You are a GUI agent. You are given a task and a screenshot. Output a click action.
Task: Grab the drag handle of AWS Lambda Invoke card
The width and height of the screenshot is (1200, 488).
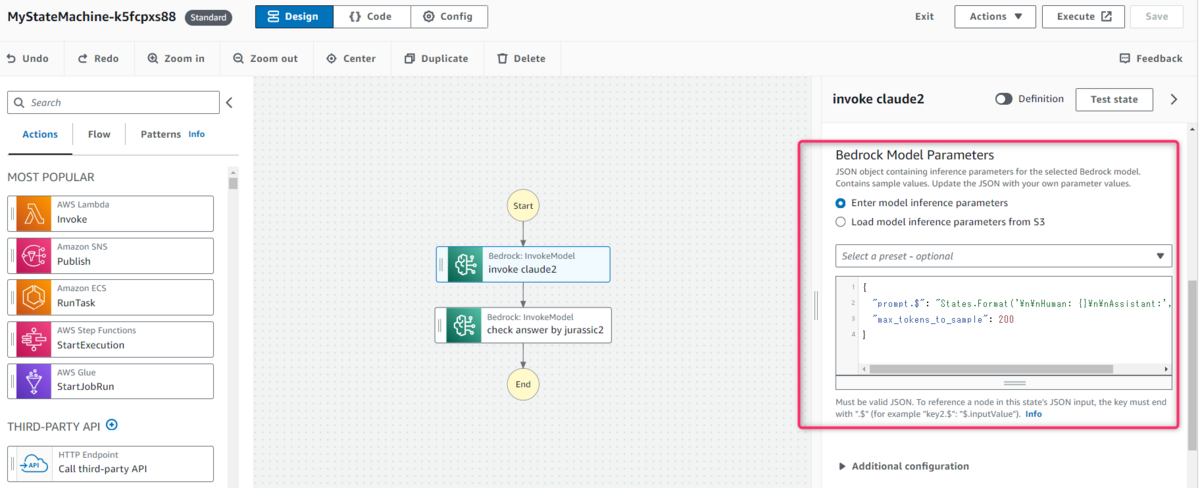[13, 213]
